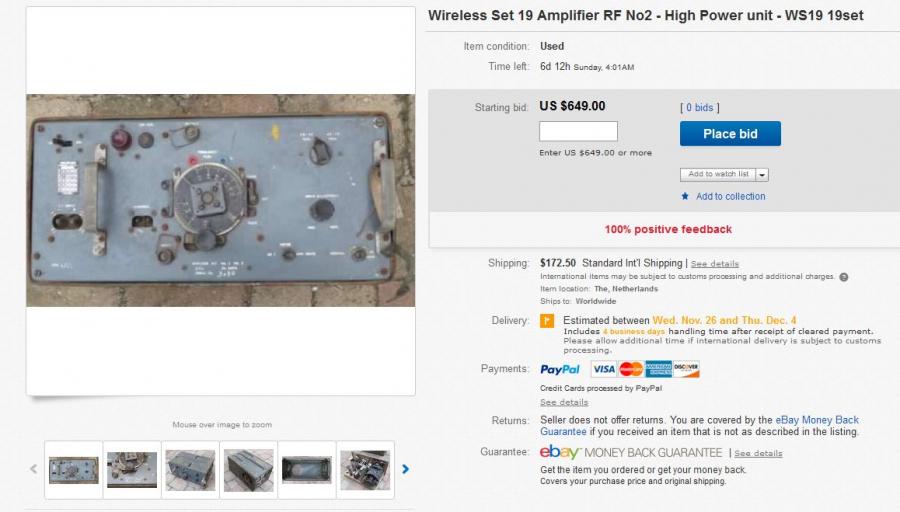The height and width of the screenshot is (512, 900).
Task: Click the next thumbnails arrow
Action: [x=405, y=470]
